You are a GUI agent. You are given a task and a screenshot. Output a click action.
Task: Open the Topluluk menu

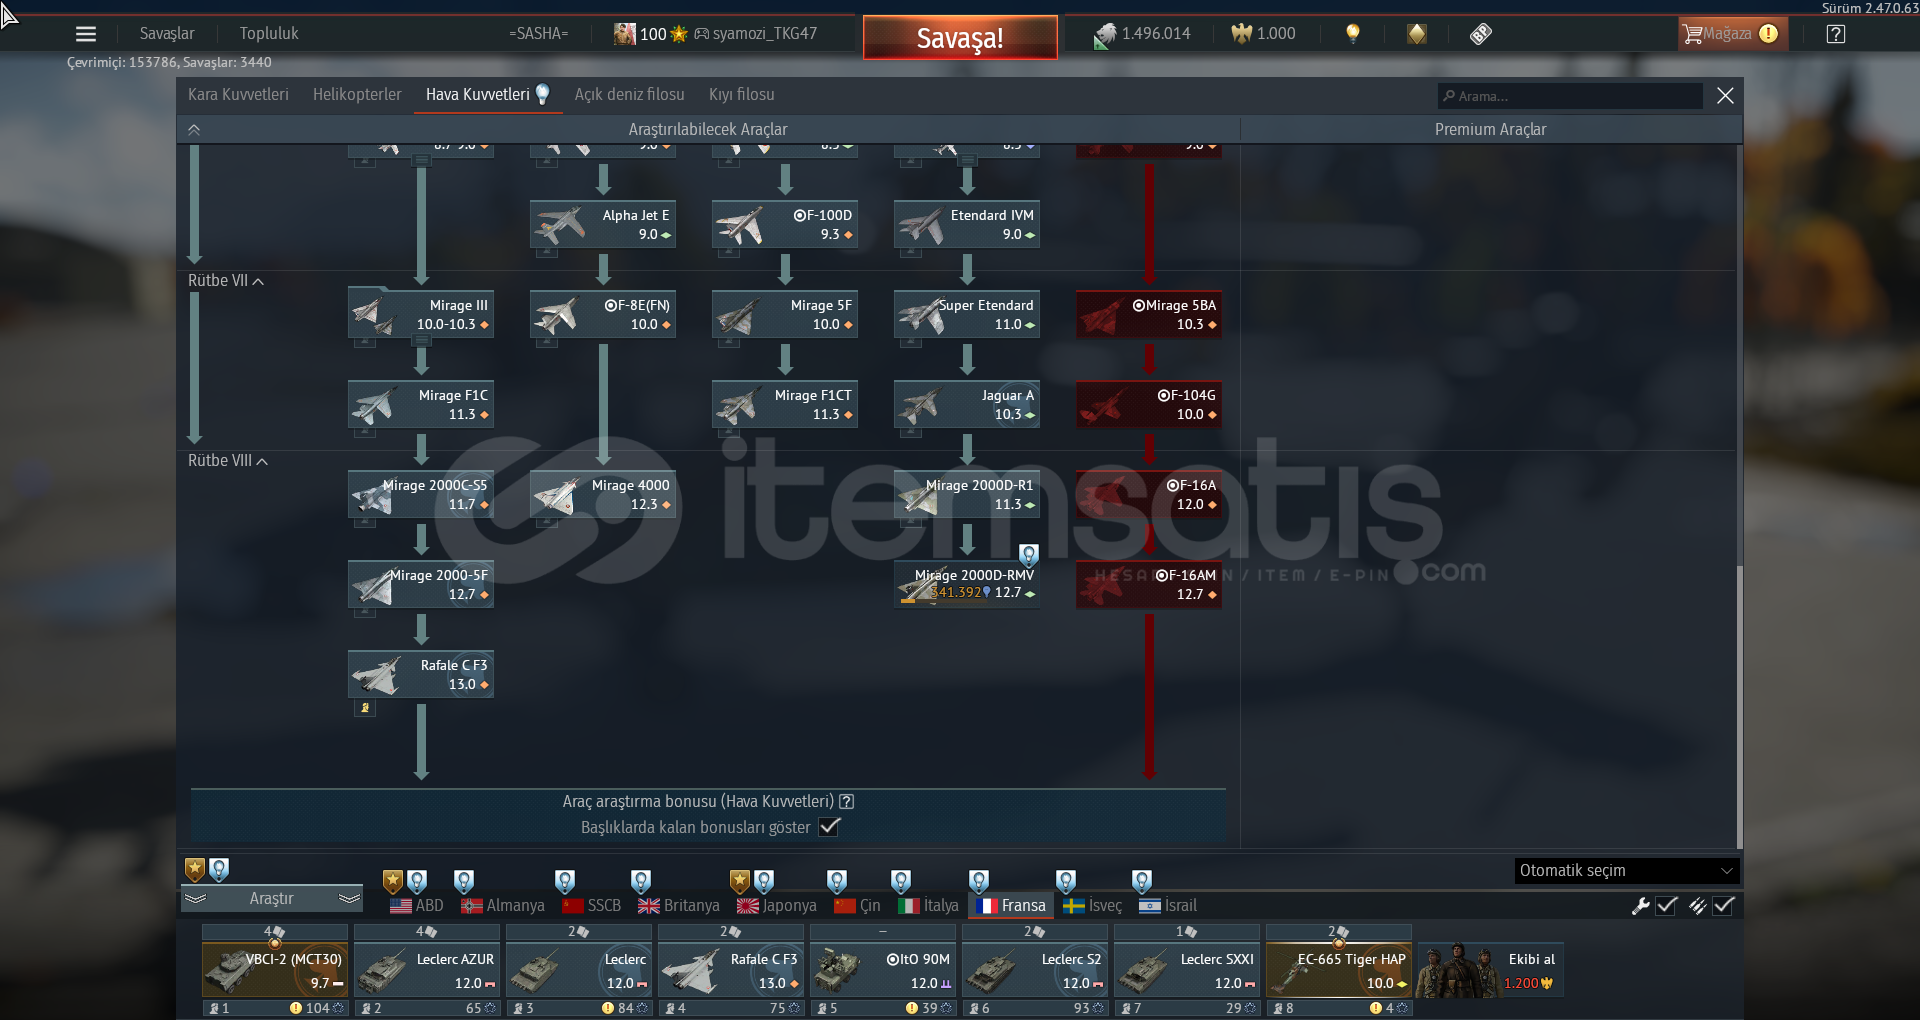click(269, 34)
